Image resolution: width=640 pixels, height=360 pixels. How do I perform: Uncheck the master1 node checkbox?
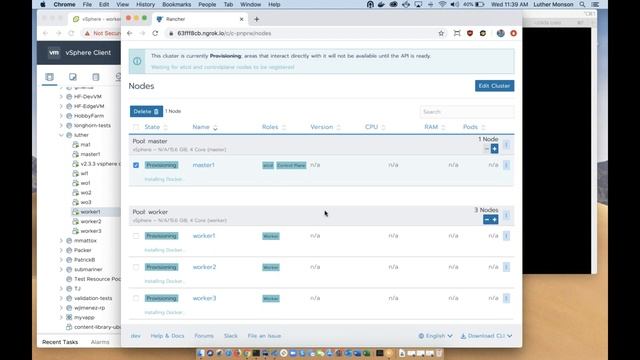click(x=136, y=165)
